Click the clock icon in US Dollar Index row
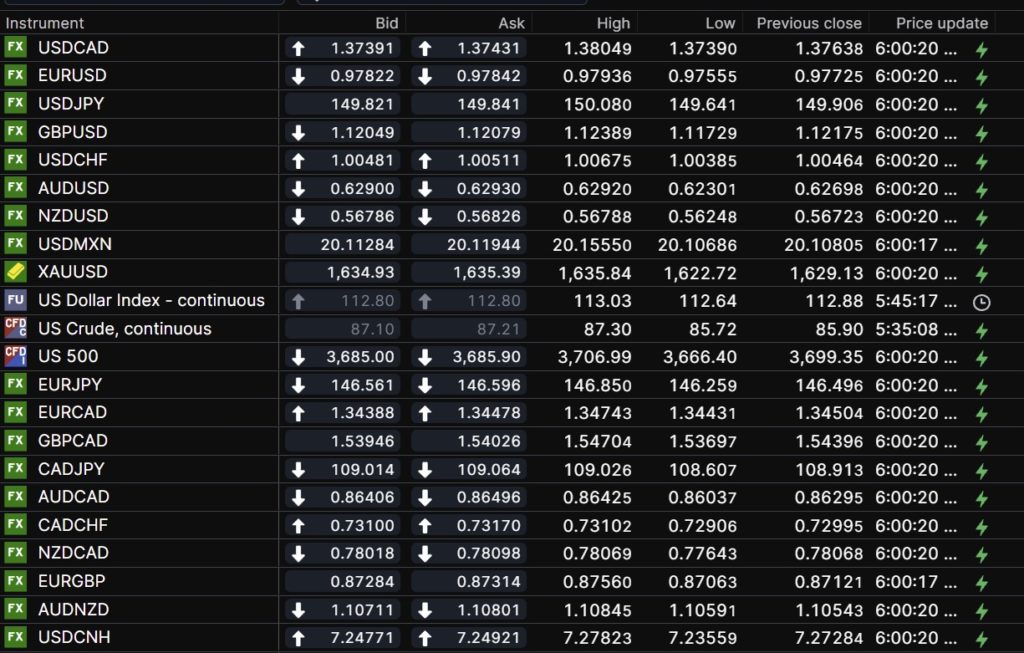The image size is (1024, 653). (x=982, y=301)
